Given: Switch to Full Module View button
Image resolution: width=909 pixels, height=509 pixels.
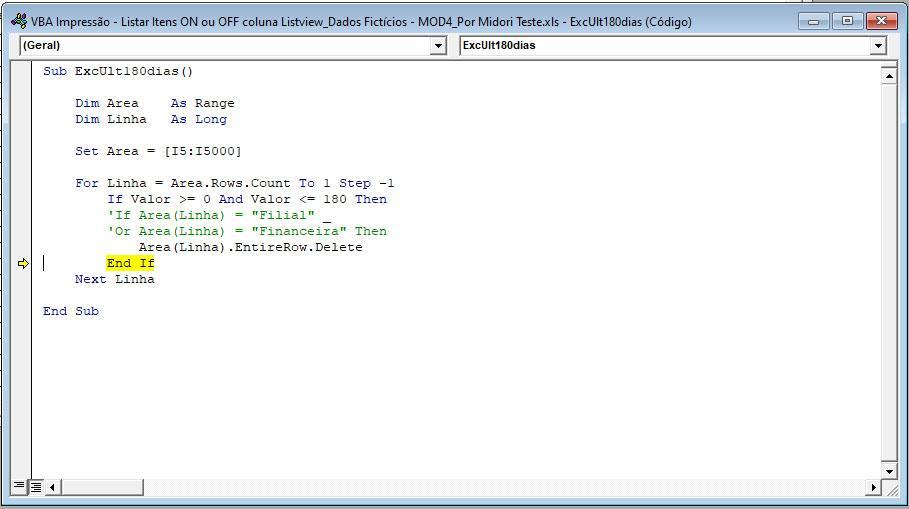Looking at the screenshot, I should pos(36,487).
